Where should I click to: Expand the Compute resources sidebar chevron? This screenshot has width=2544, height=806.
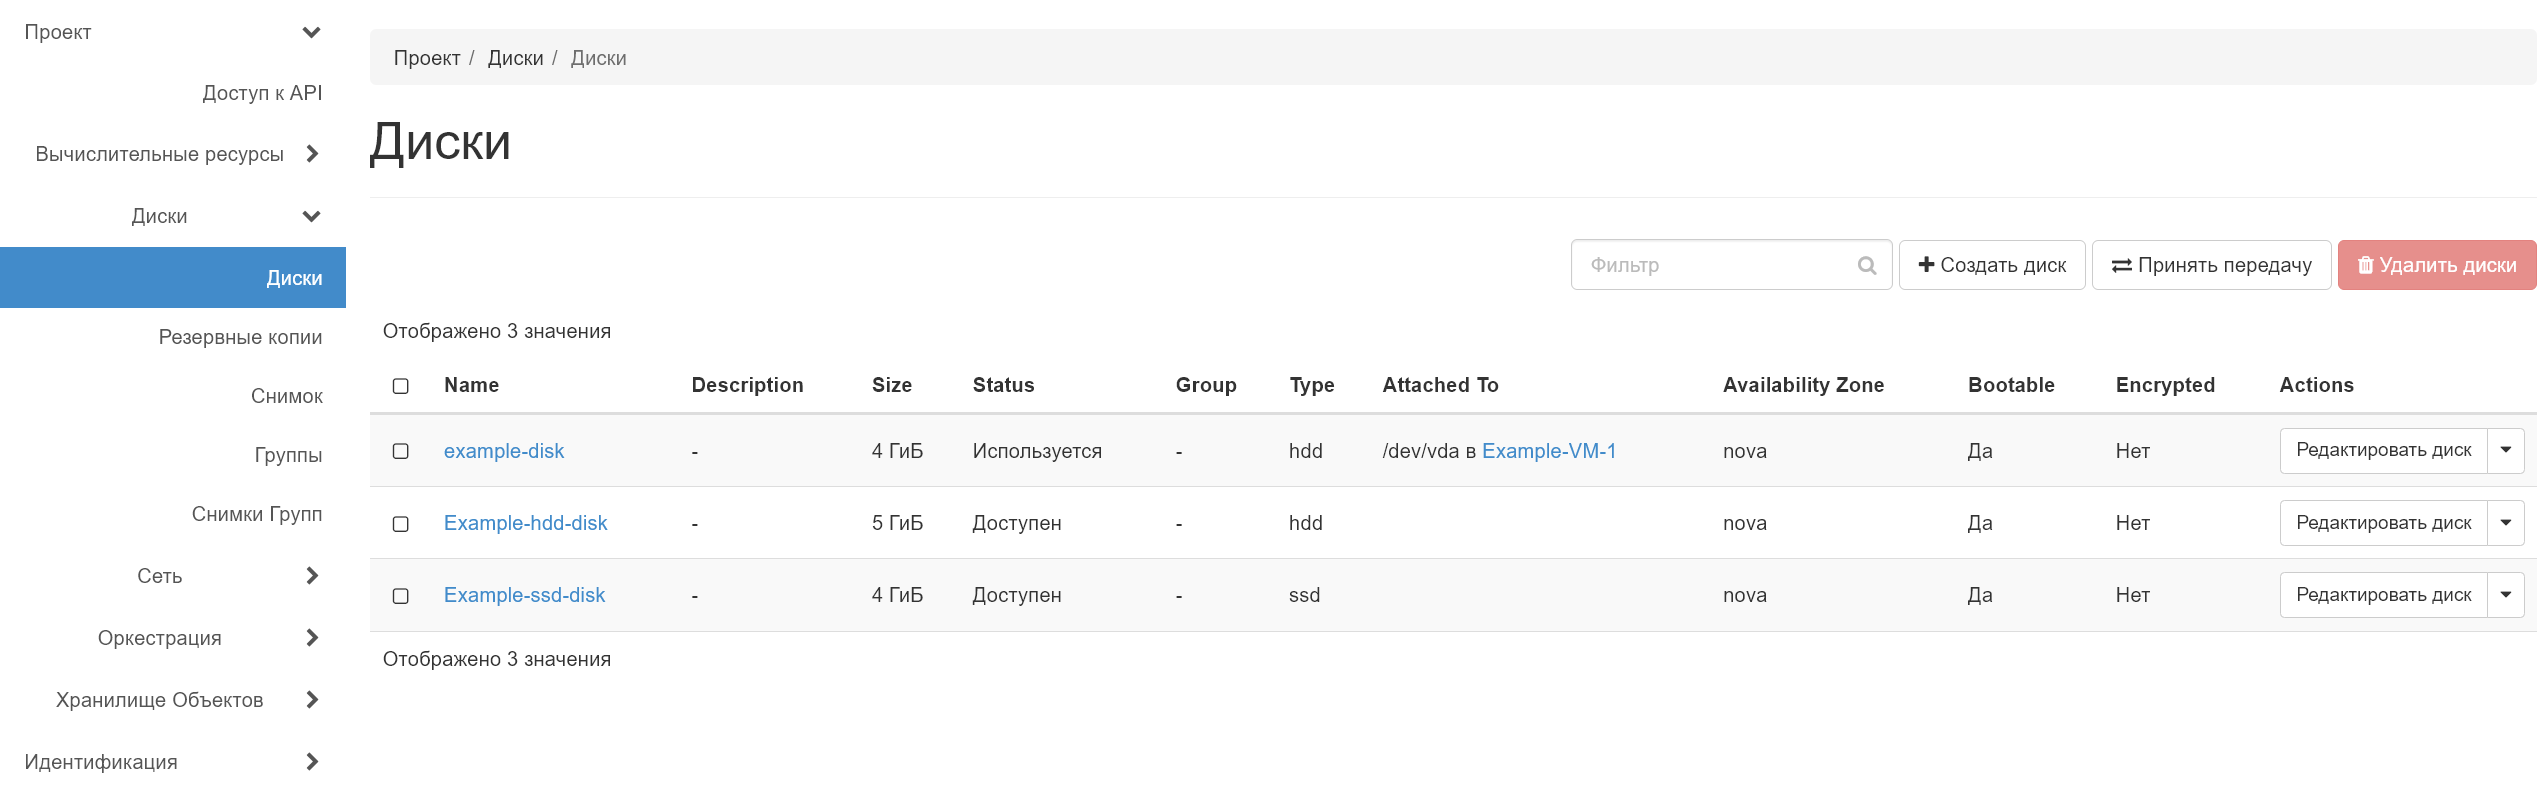click(x=312, y=154)
